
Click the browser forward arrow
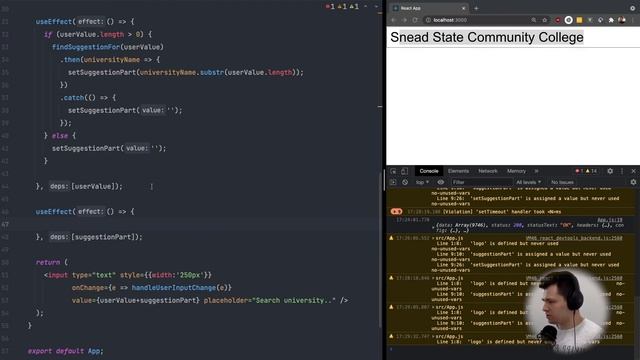[x=404, y=20]
